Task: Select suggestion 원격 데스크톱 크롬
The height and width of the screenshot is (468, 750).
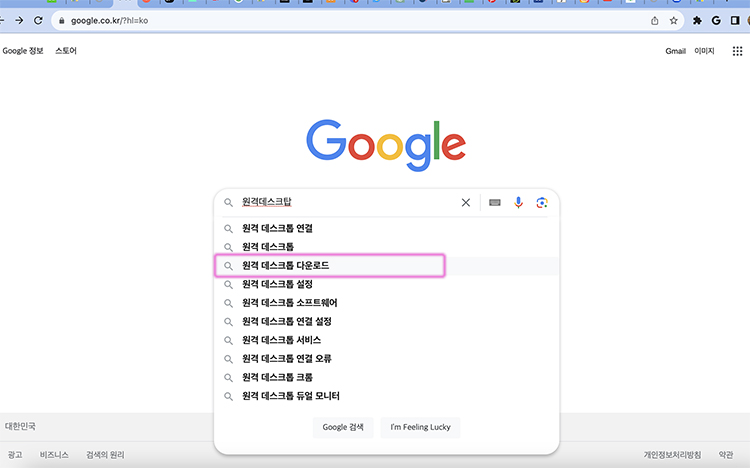Action: [386, 378]
